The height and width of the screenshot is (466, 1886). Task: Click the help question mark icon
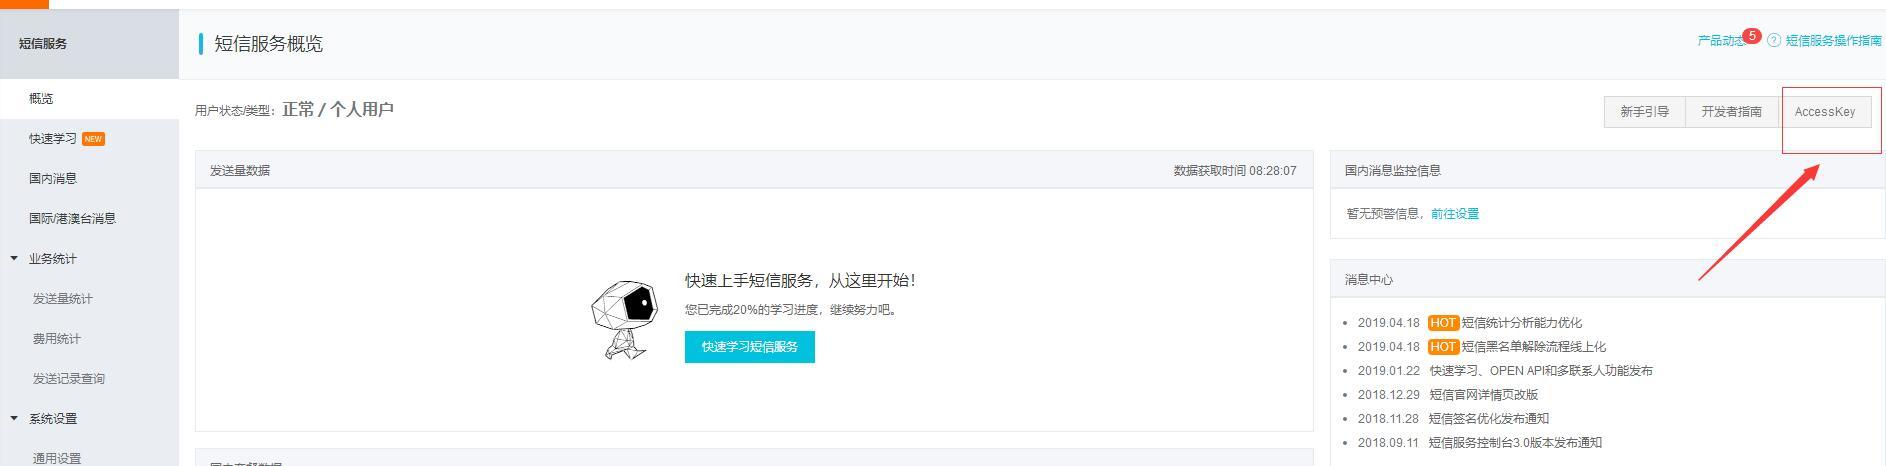[x=1774, y=41]
